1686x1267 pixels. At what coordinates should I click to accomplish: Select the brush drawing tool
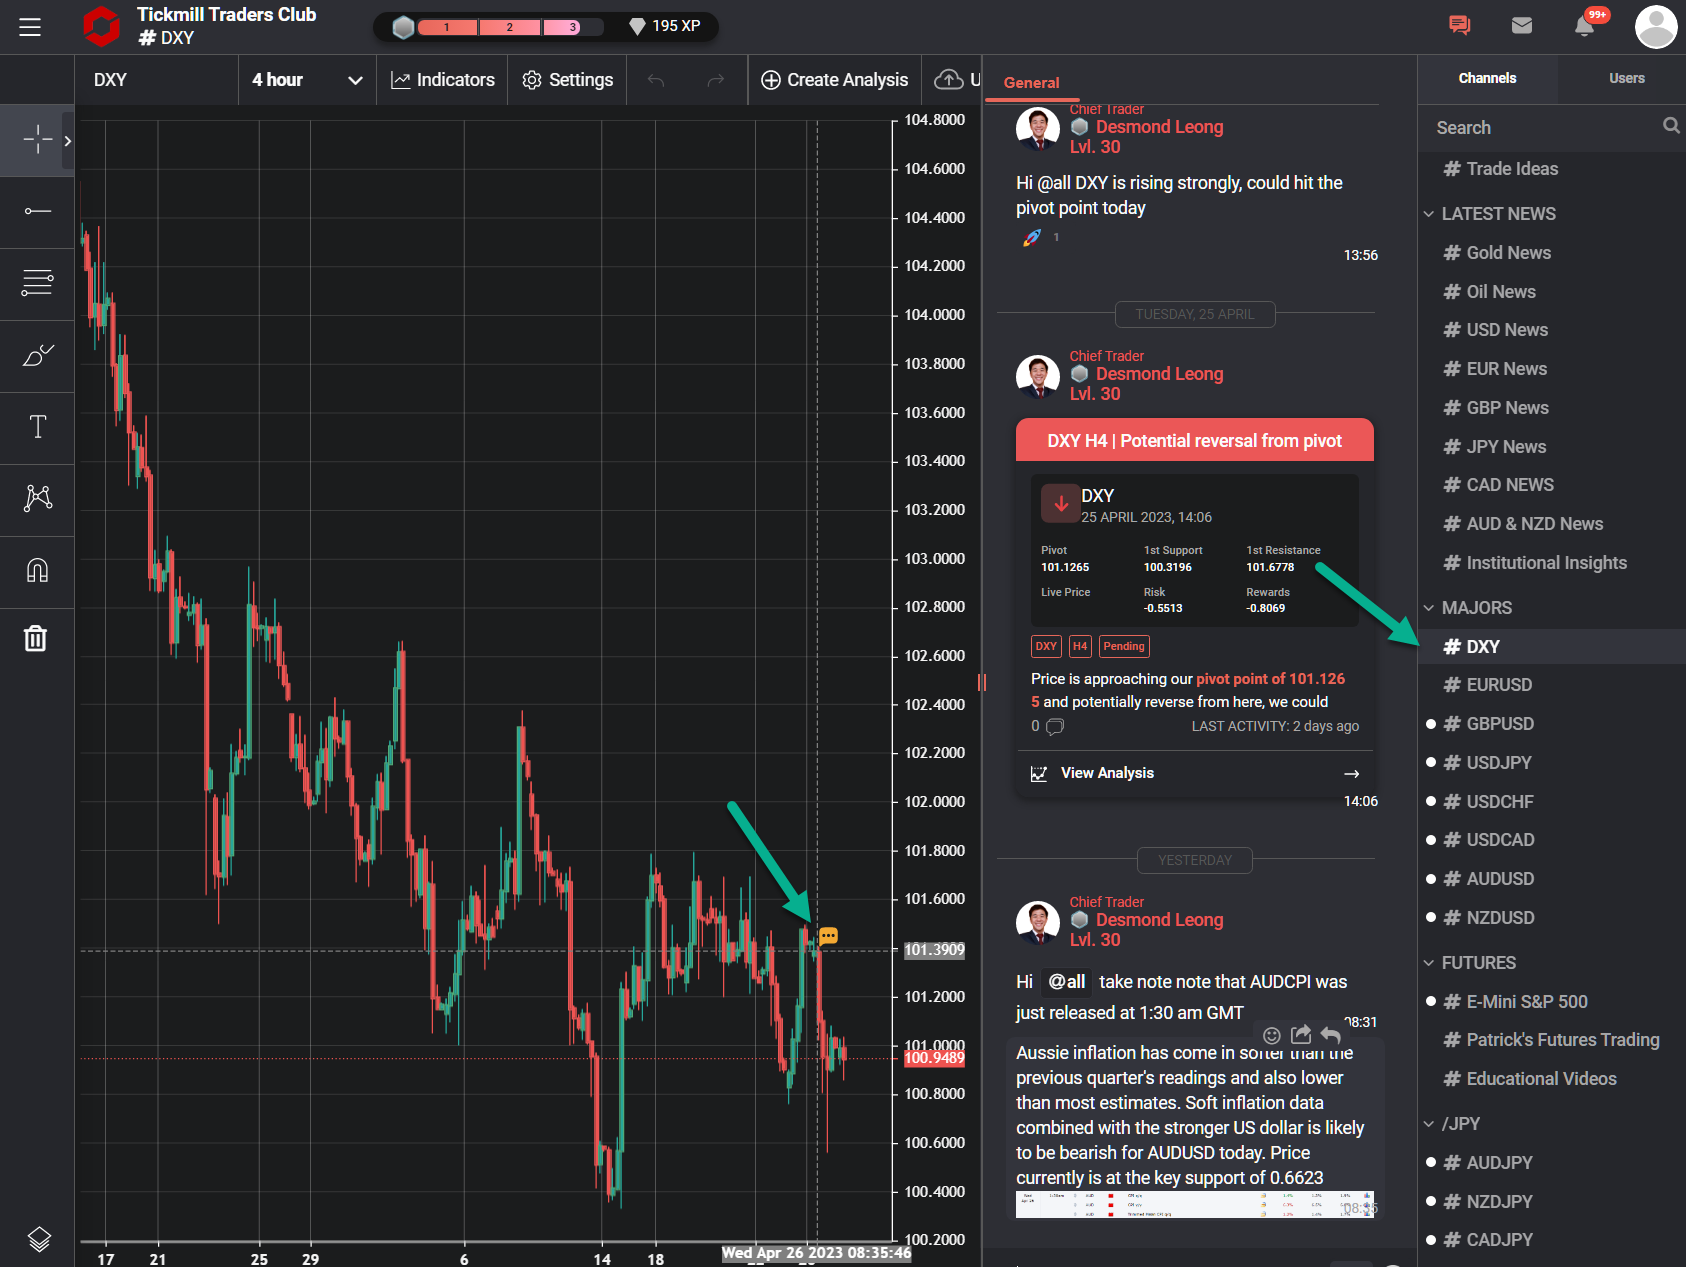click(x=37, y=355)
